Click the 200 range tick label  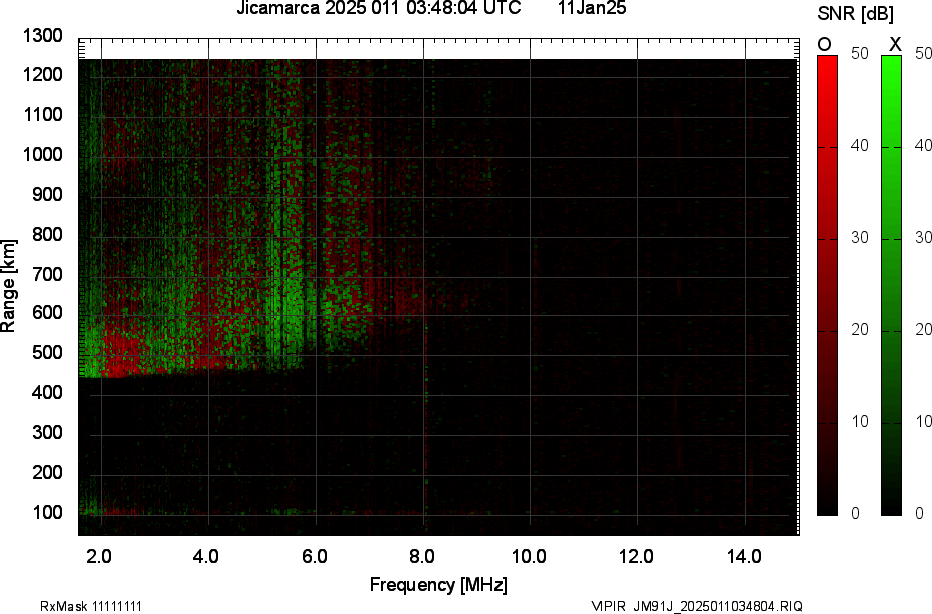(x=47, y=472)
